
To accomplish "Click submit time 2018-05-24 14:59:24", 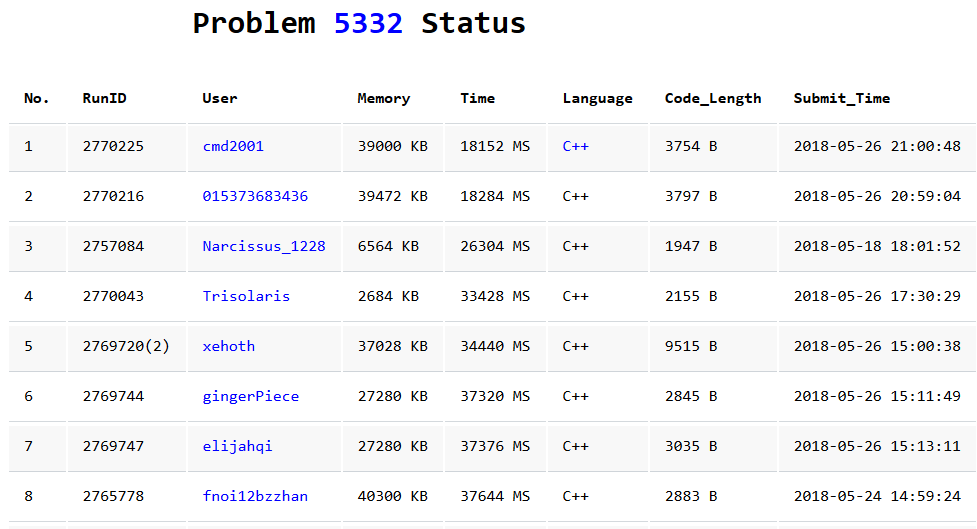I will point(877,496).
